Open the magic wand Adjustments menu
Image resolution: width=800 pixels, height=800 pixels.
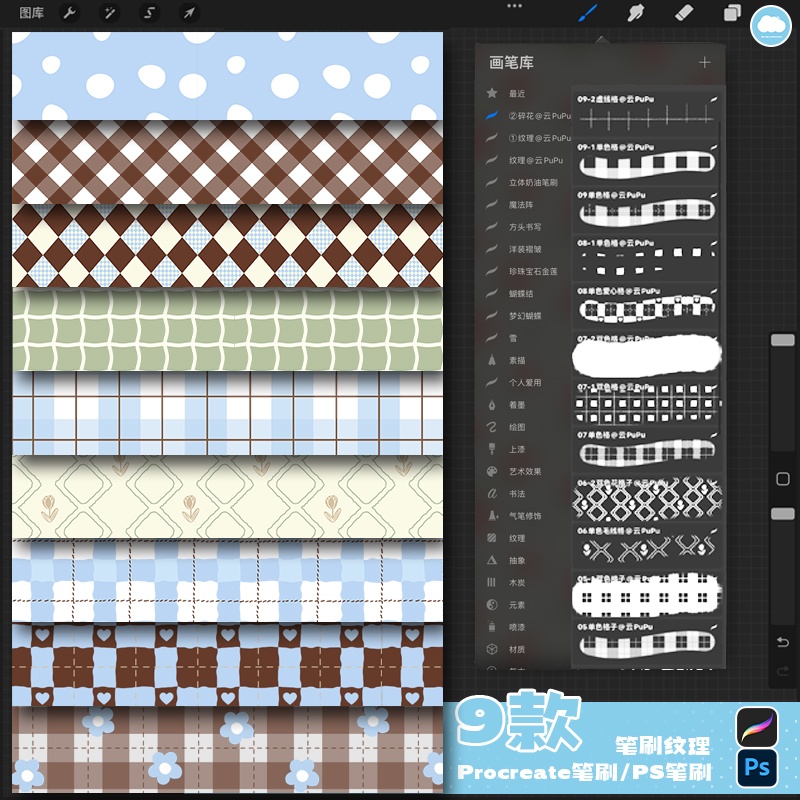coord(110,13)
